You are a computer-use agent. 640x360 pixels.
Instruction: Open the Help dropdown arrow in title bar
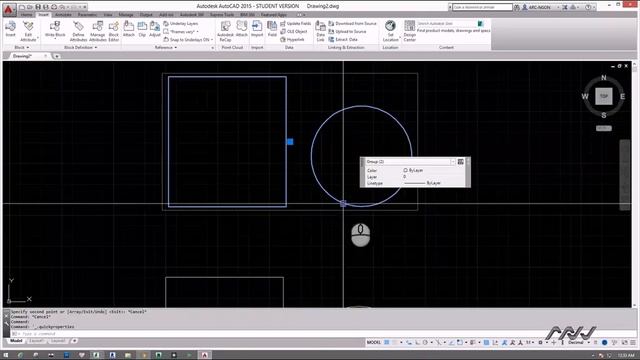[594, 7]
